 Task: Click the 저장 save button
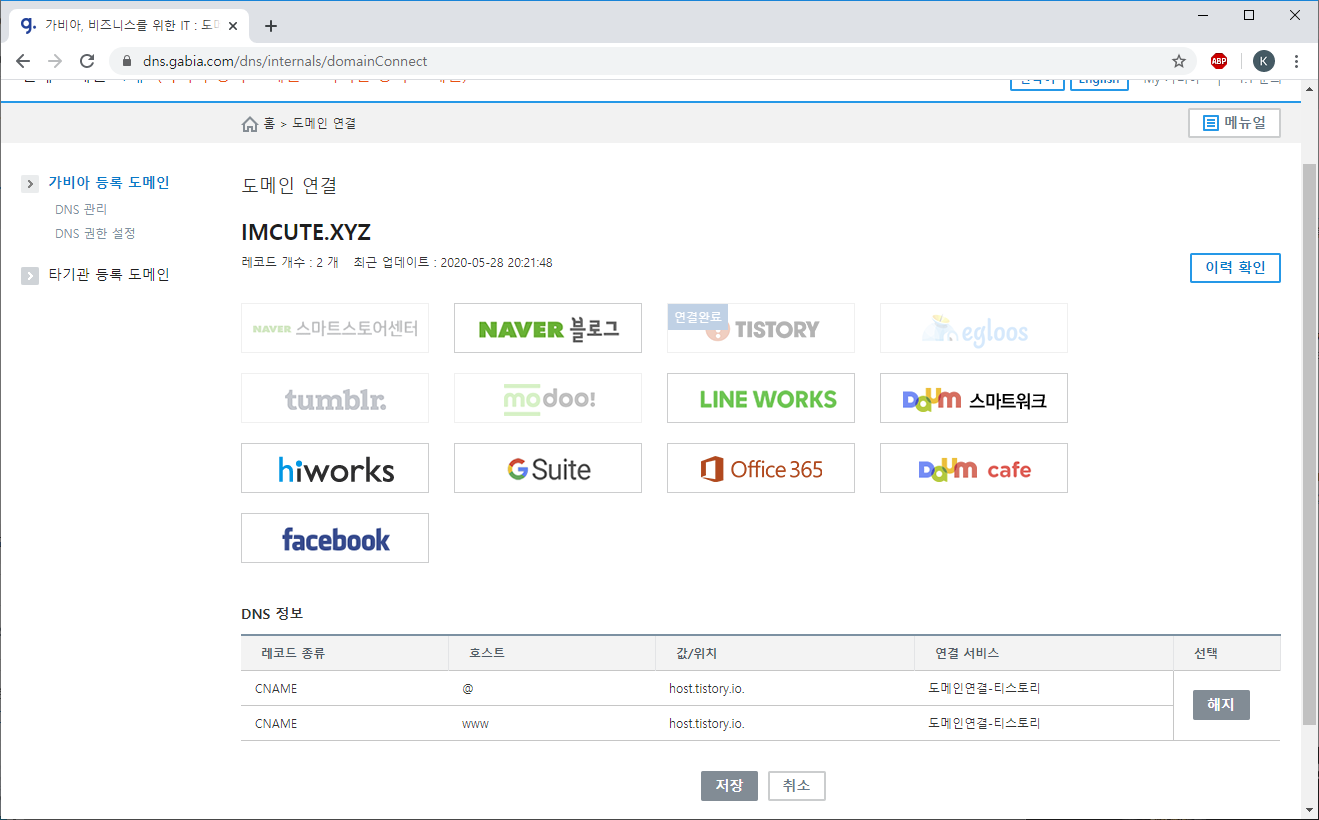coord(729,786)
